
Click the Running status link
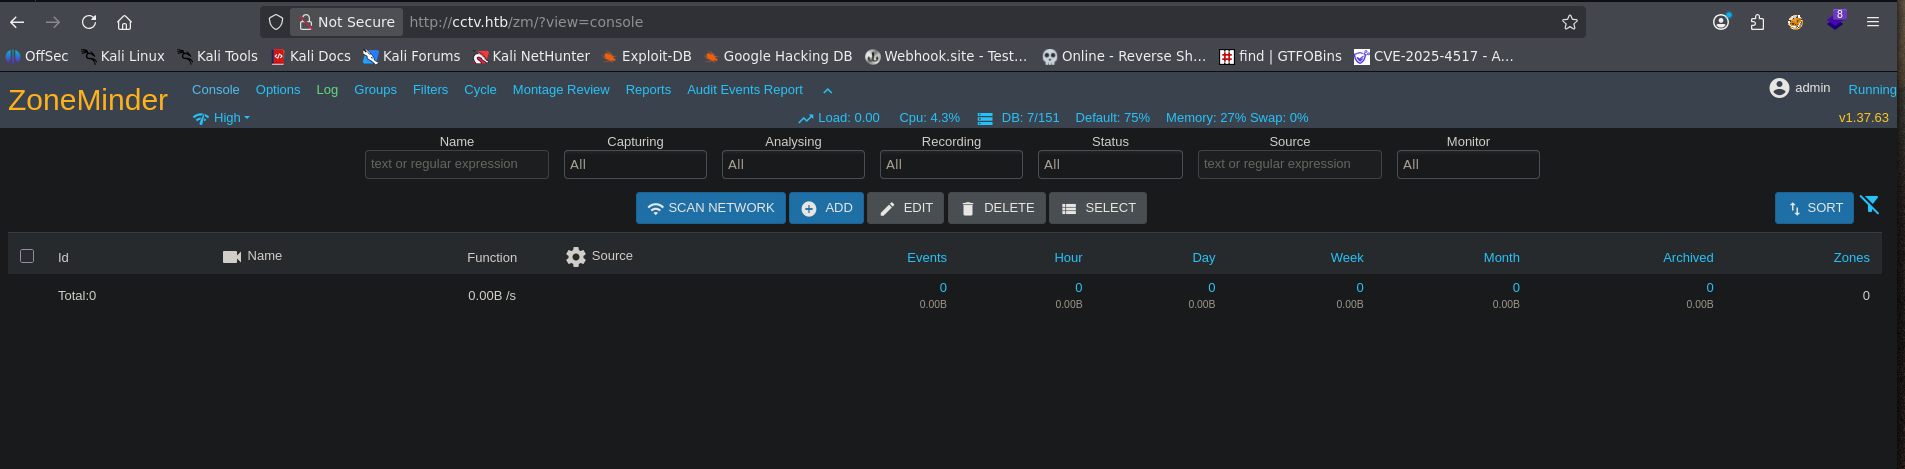point(1872,90)
